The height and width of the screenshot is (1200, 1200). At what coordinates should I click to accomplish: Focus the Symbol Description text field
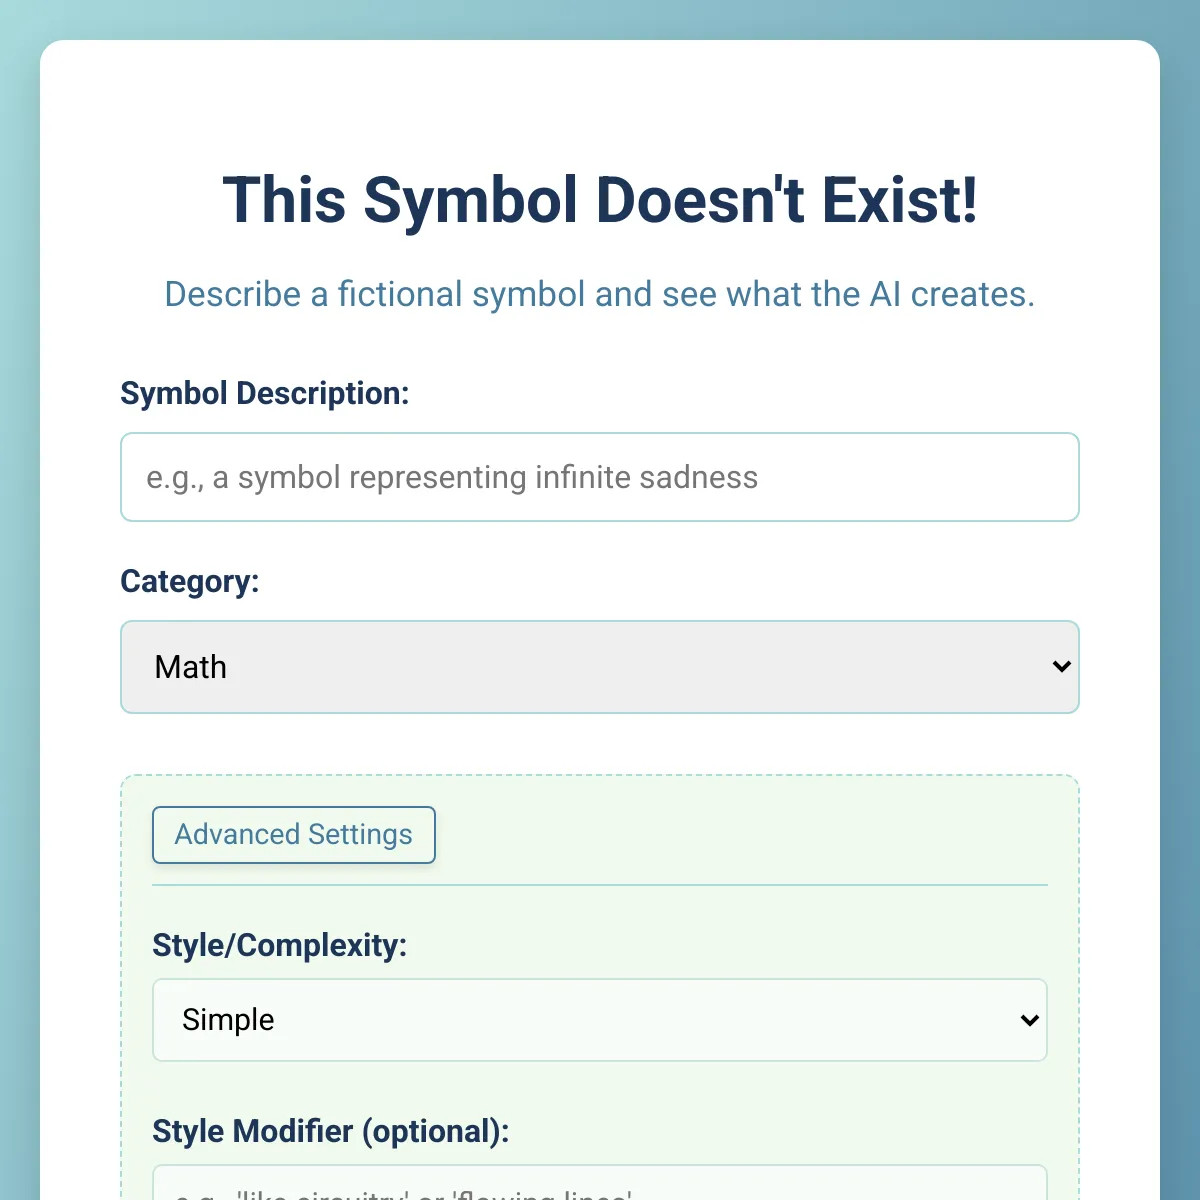[600, 477]
